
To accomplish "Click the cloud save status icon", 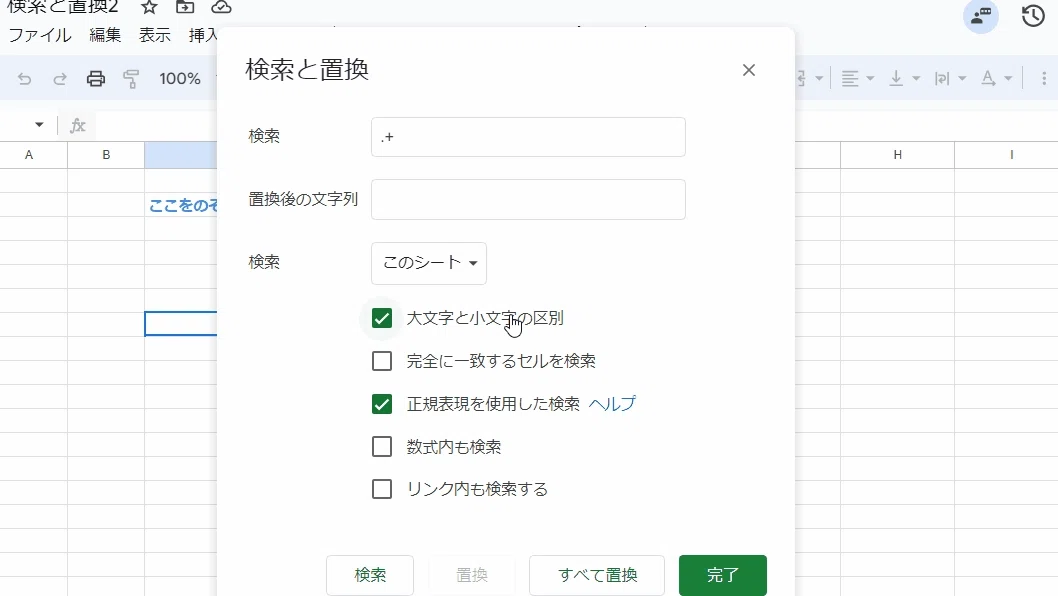I will pos(221,7).
